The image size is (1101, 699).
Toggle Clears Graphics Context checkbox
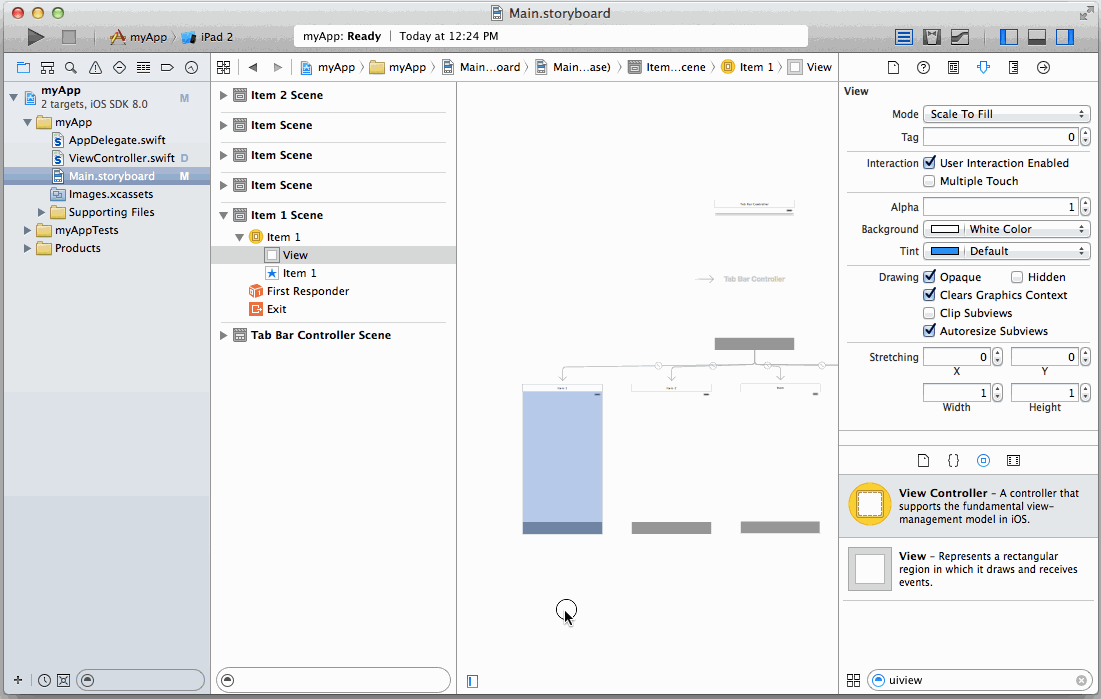coord(929,295)
